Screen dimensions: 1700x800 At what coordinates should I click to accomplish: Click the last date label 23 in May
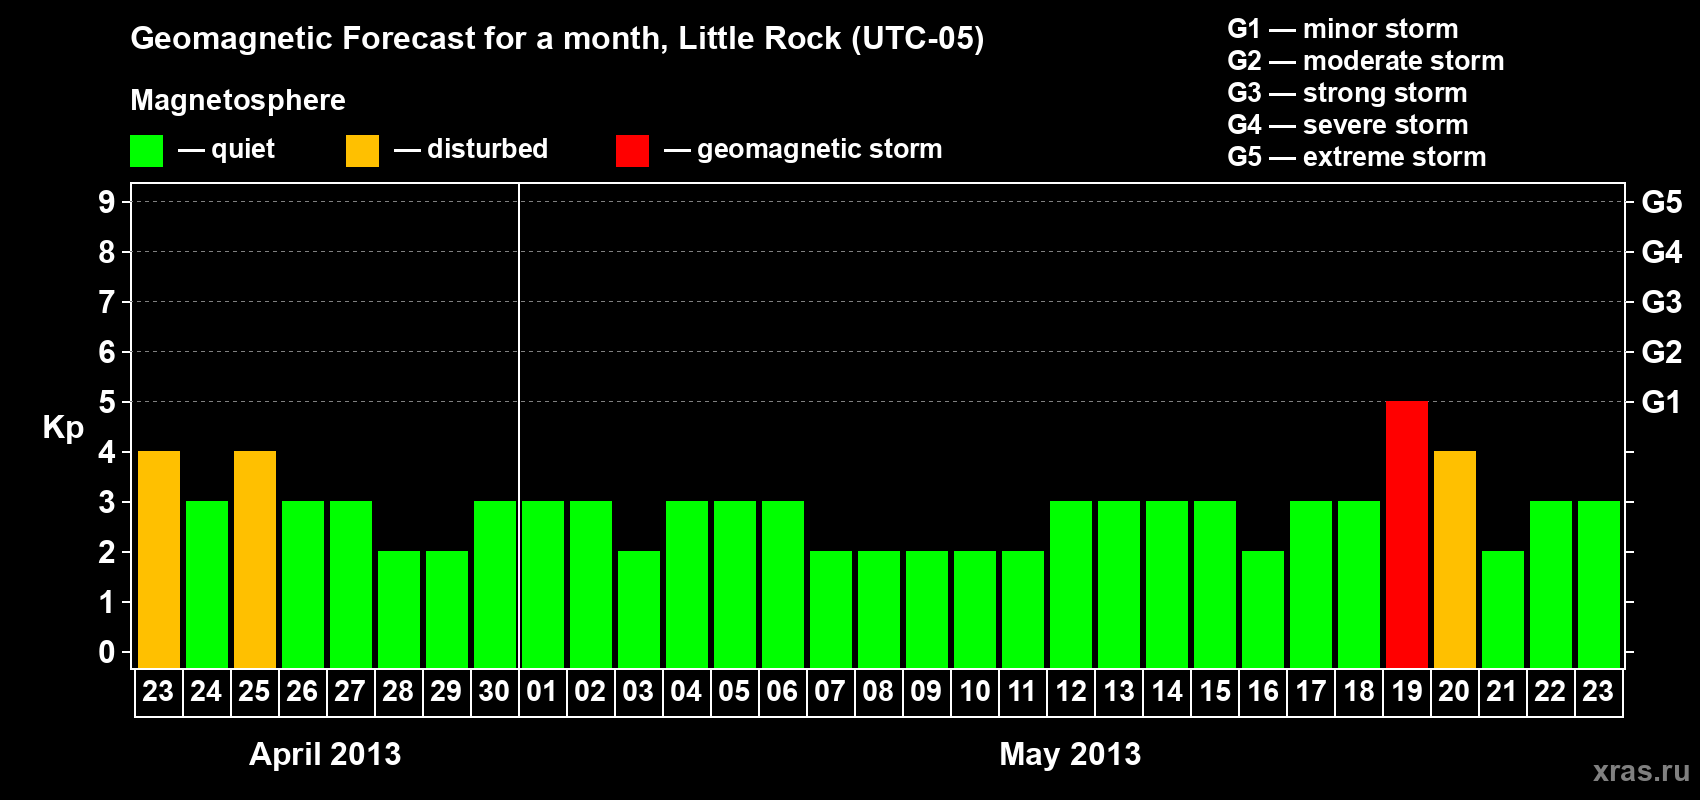(x=1598, y=691)
